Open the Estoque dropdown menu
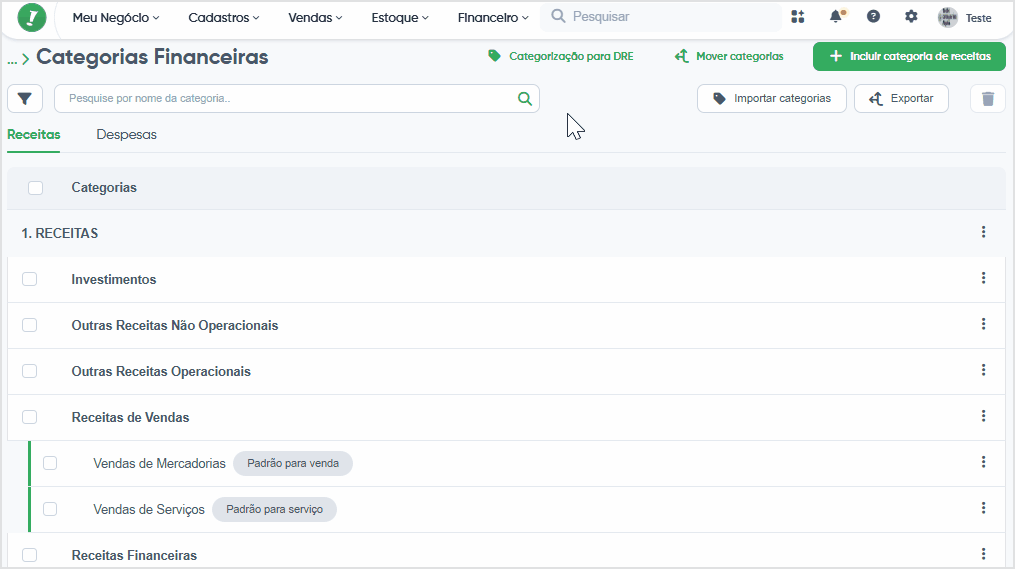The height and width of the screenshot is (569, 1015). click(x=400, y=17)
